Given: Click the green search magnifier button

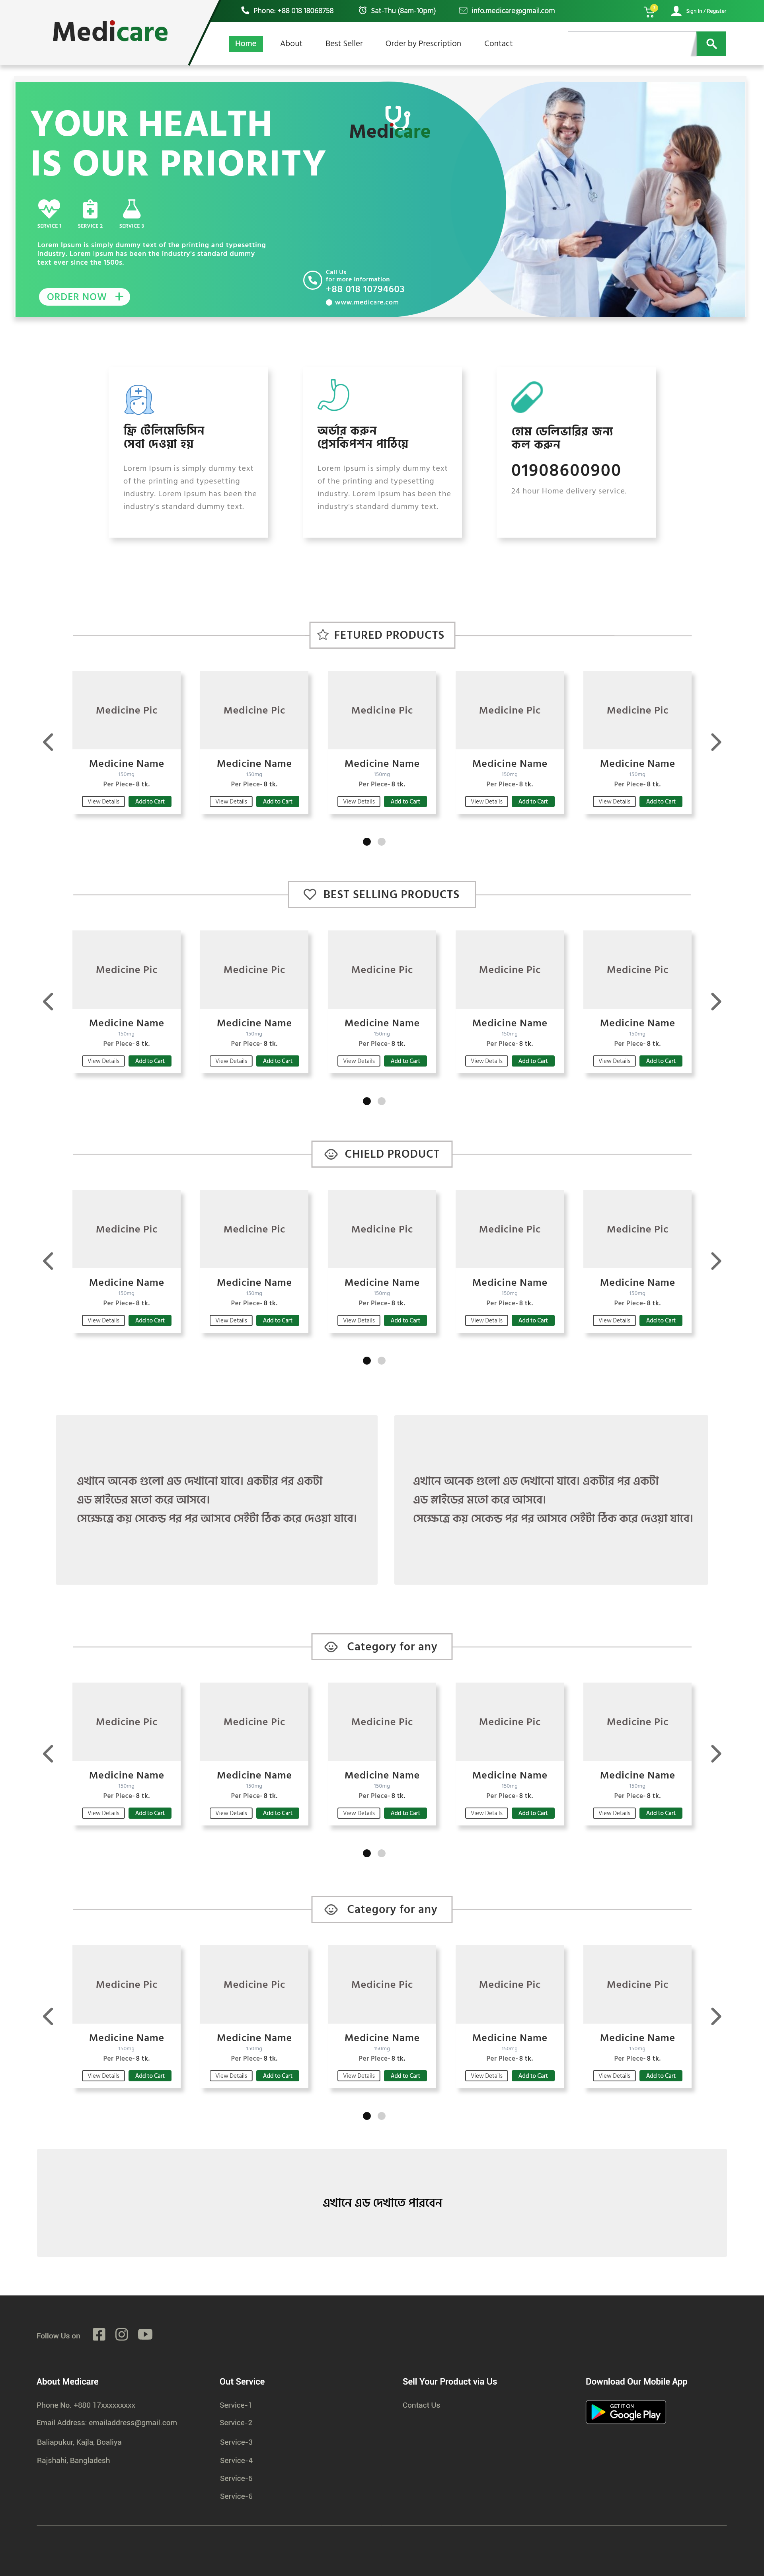Looking at the screenshot, I should pyautogui.click(x=711, y=44).
